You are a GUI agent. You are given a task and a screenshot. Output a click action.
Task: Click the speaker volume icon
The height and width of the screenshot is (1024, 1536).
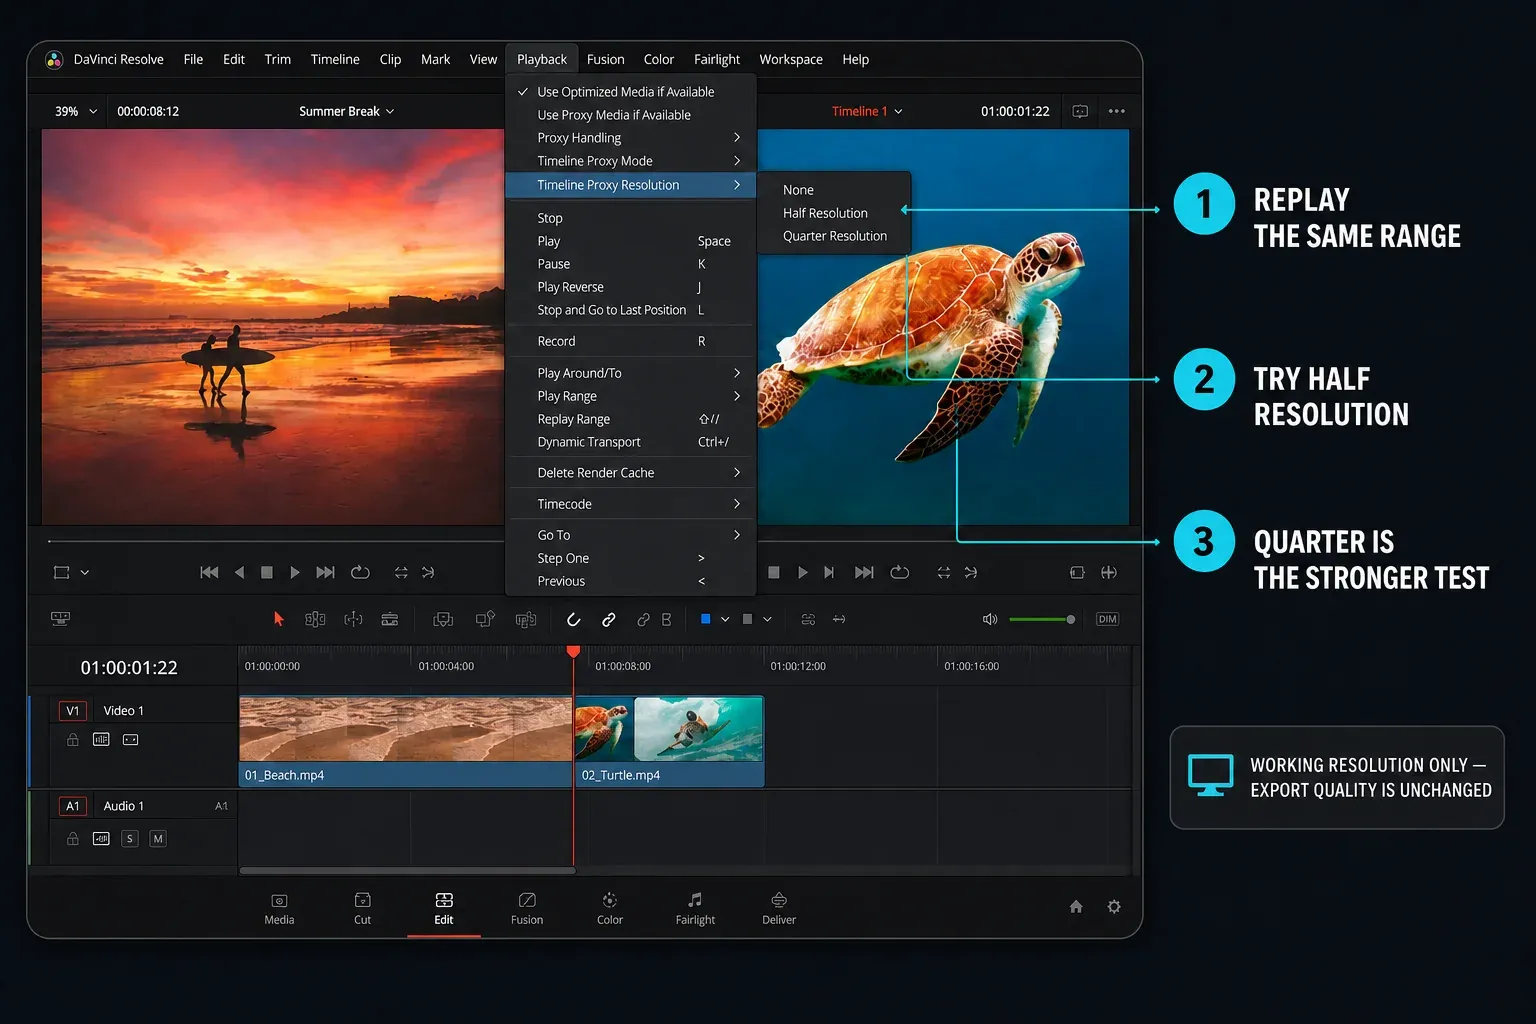click(x=990, y=619)
